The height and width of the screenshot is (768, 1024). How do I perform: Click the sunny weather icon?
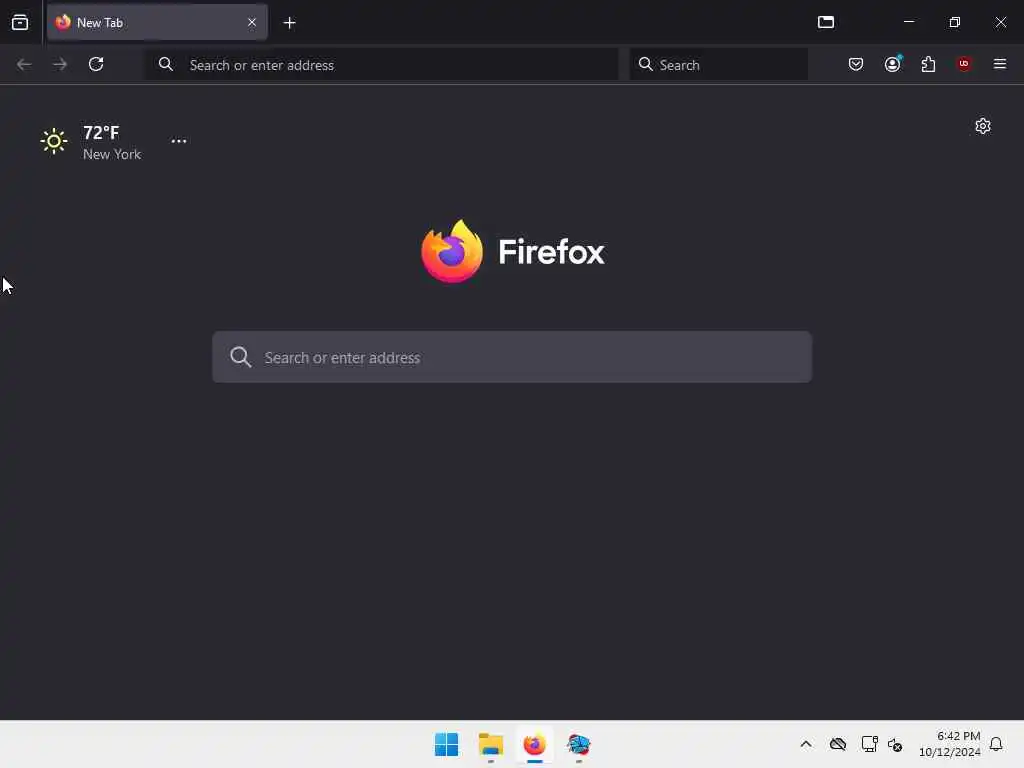[x=54, y=141]
